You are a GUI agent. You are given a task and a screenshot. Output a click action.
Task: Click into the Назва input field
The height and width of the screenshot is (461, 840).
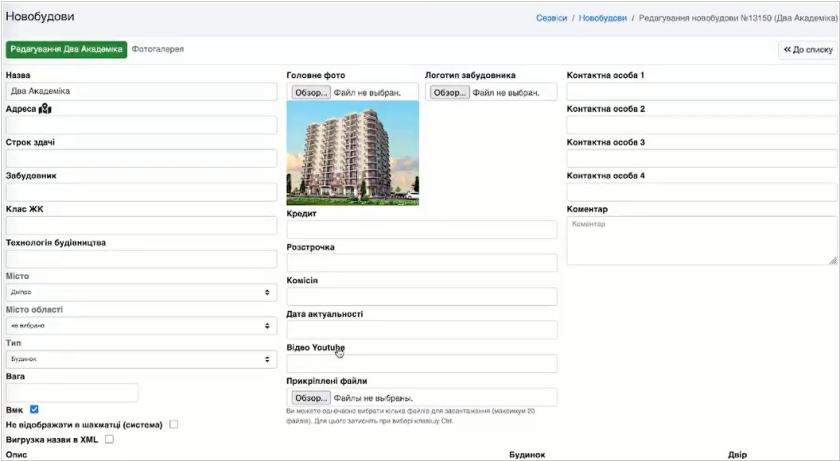tap(141, 91)
